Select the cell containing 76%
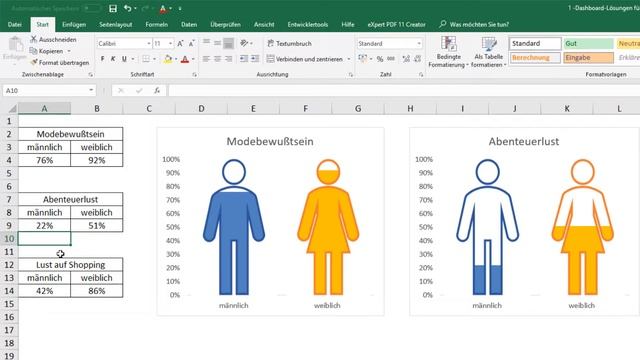The image size is (640, 360). (44, 160)
